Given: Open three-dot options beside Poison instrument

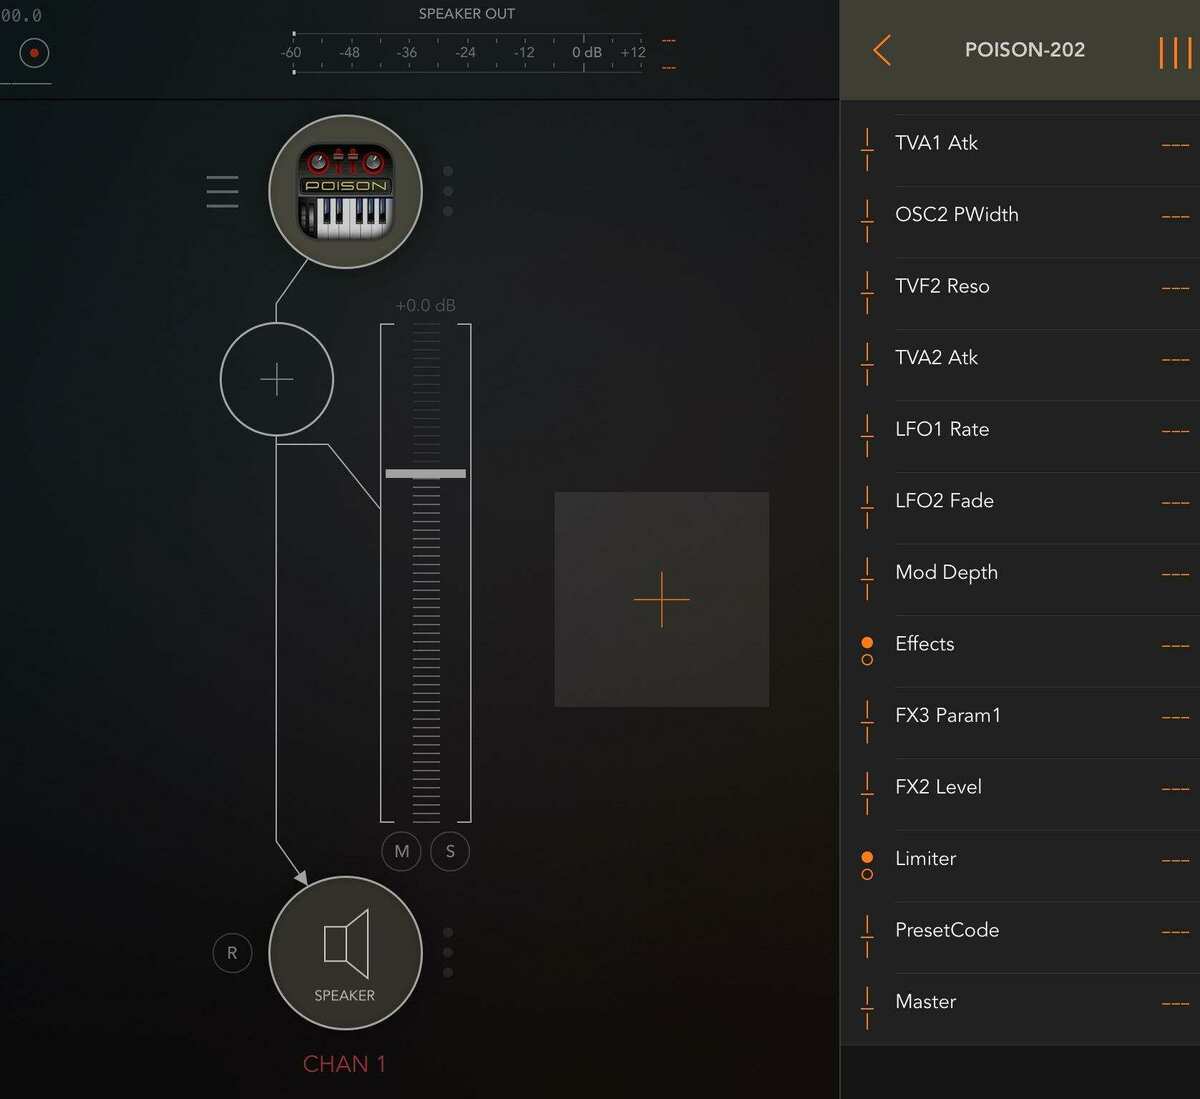Looking at the screenshot, I should click(448, 191).
